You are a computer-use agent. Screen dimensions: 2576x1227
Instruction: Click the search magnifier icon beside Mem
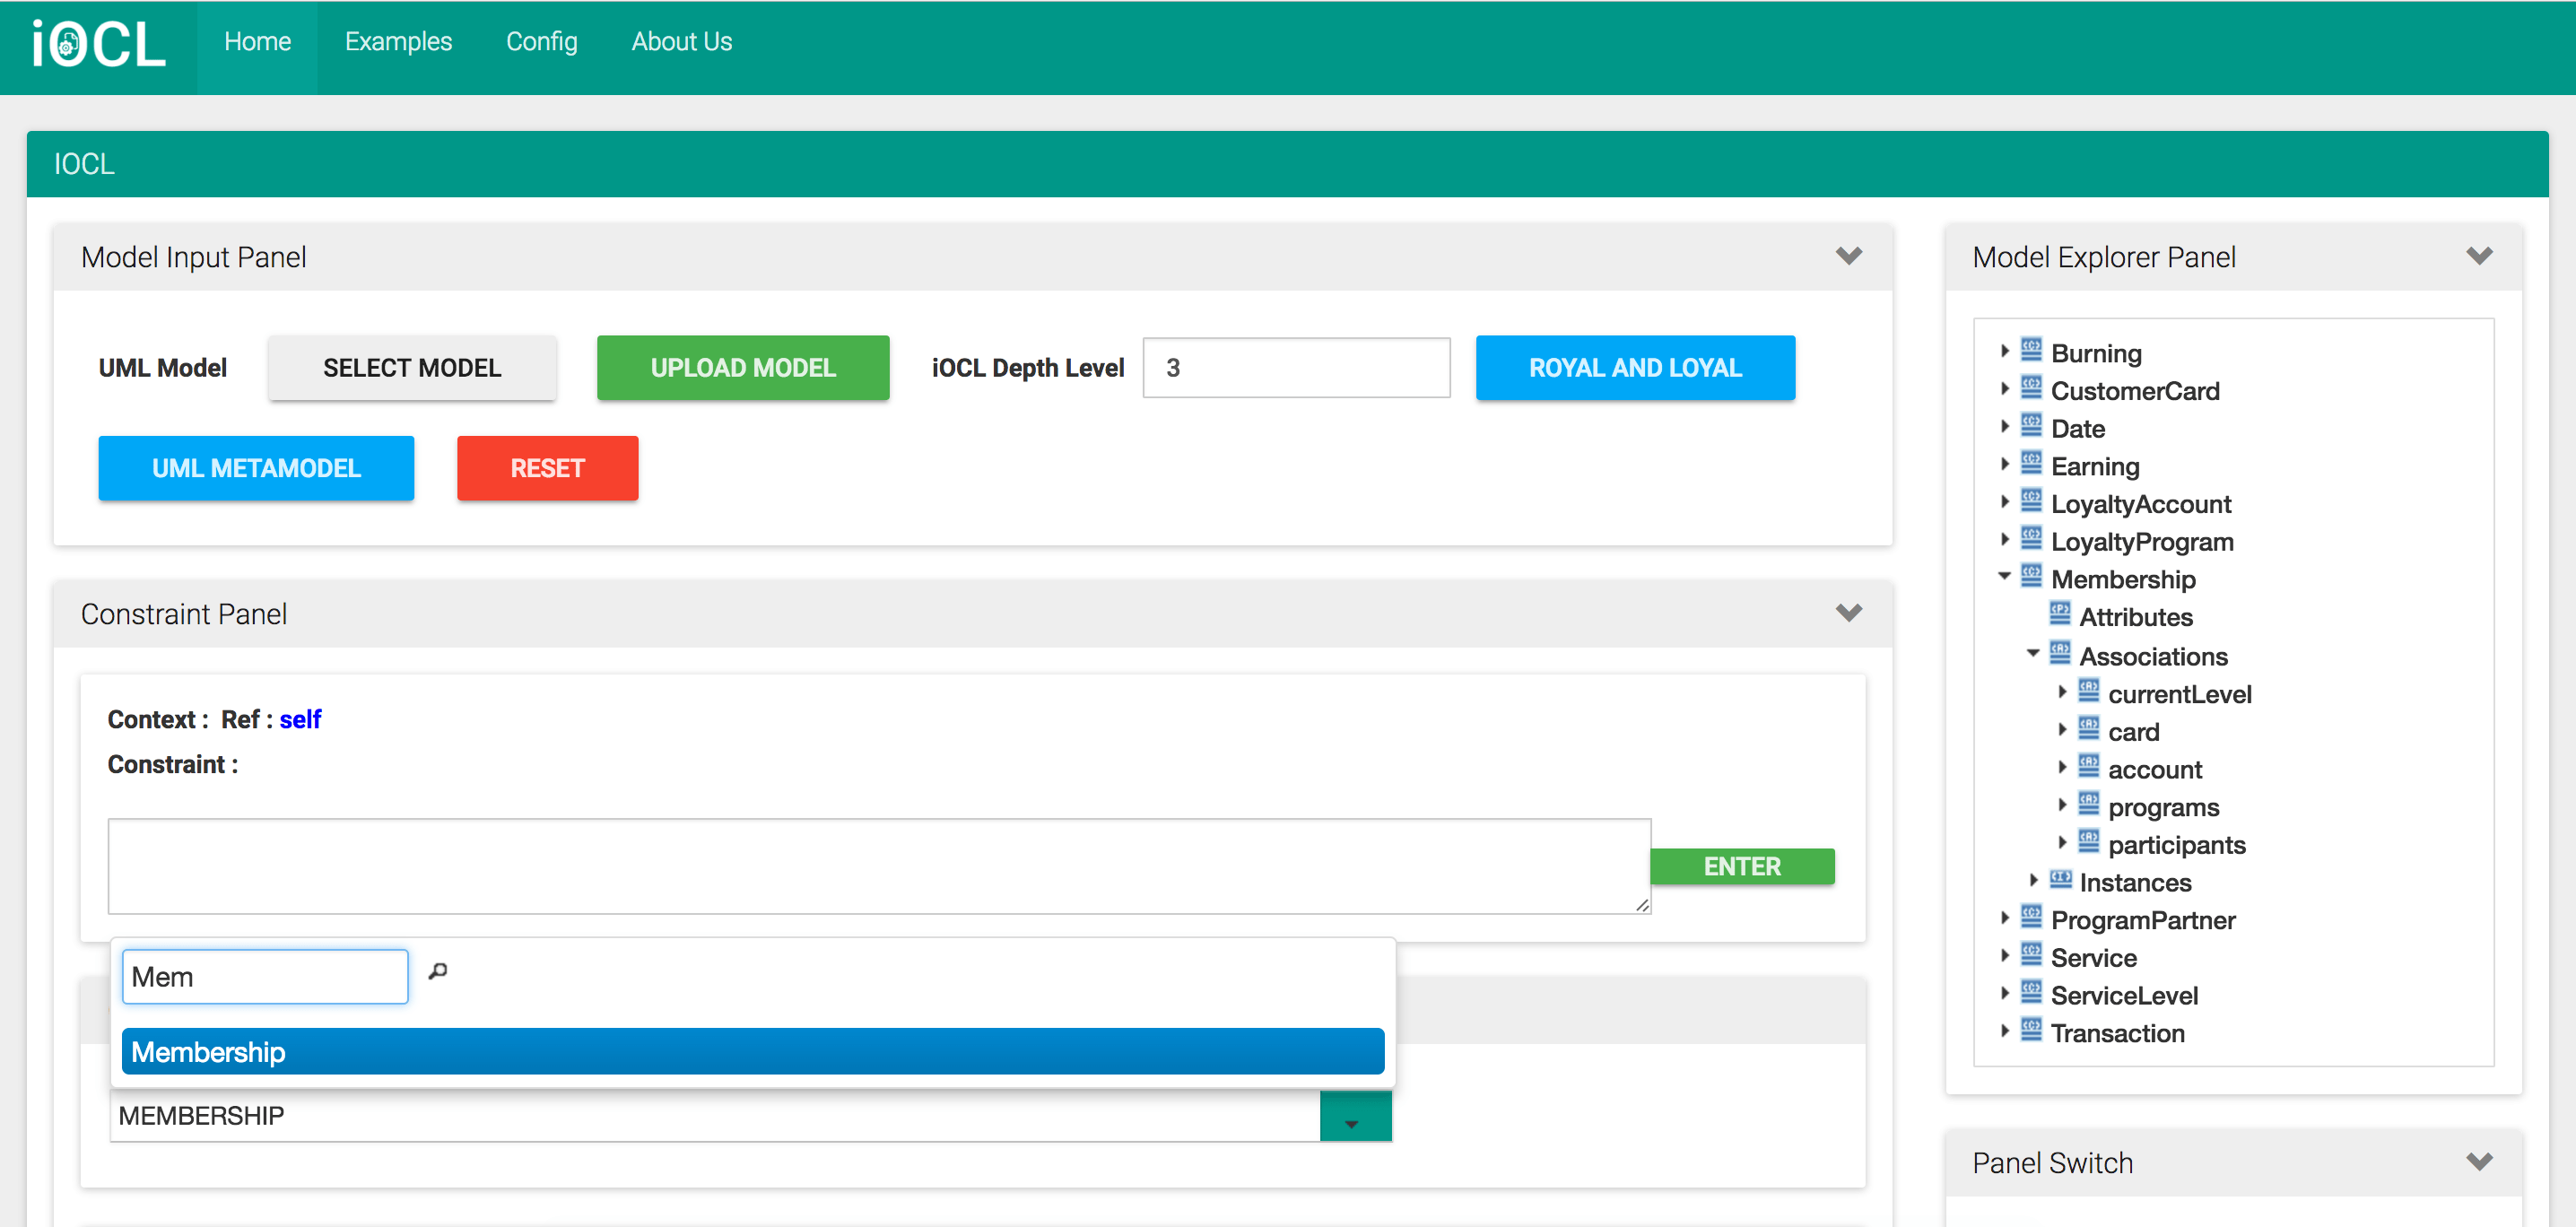pos(438,971)
